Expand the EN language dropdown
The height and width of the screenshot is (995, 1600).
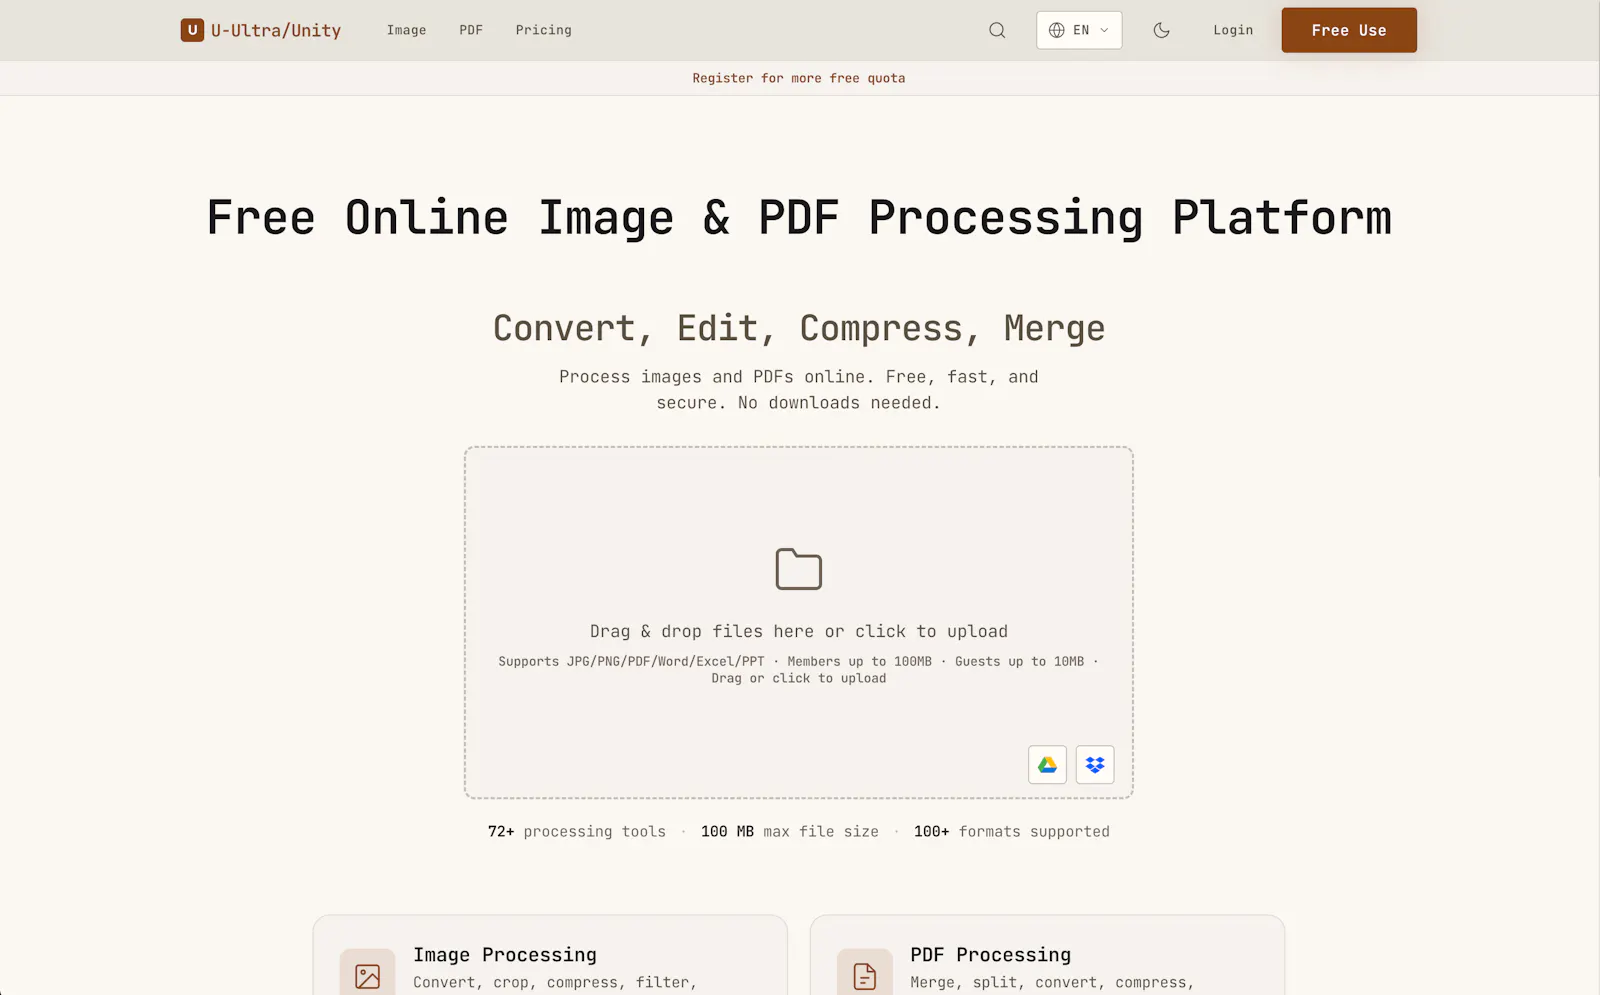(1079, 30)
